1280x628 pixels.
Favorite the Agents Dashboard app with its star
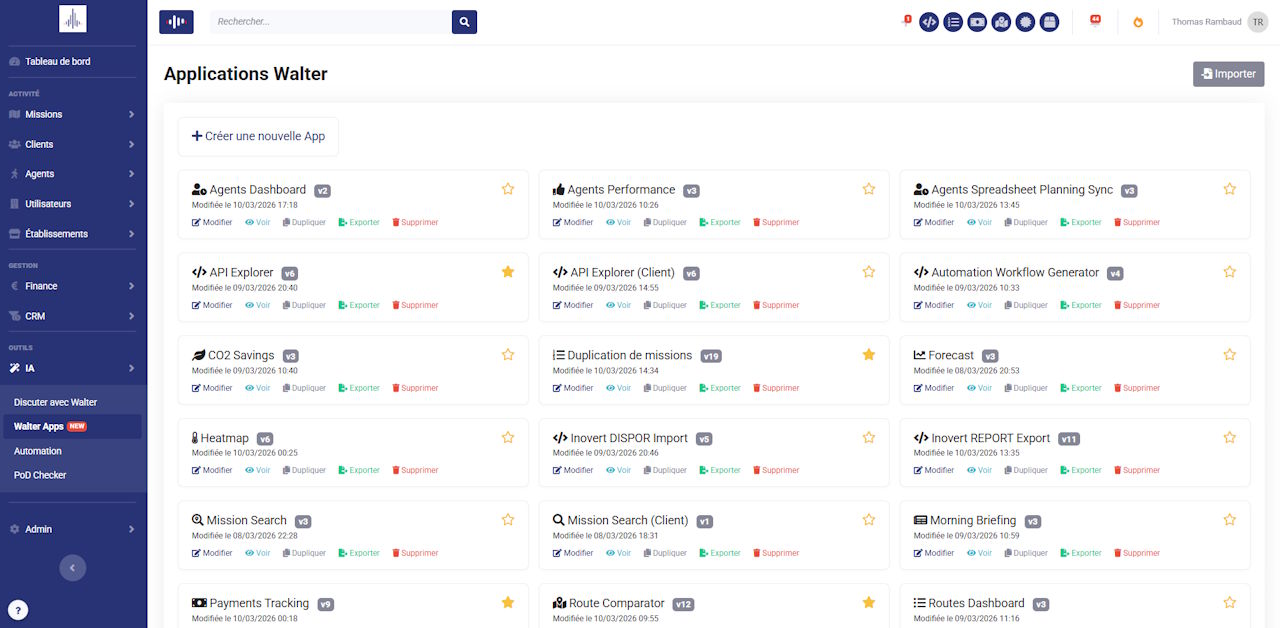tap(508, 189)
